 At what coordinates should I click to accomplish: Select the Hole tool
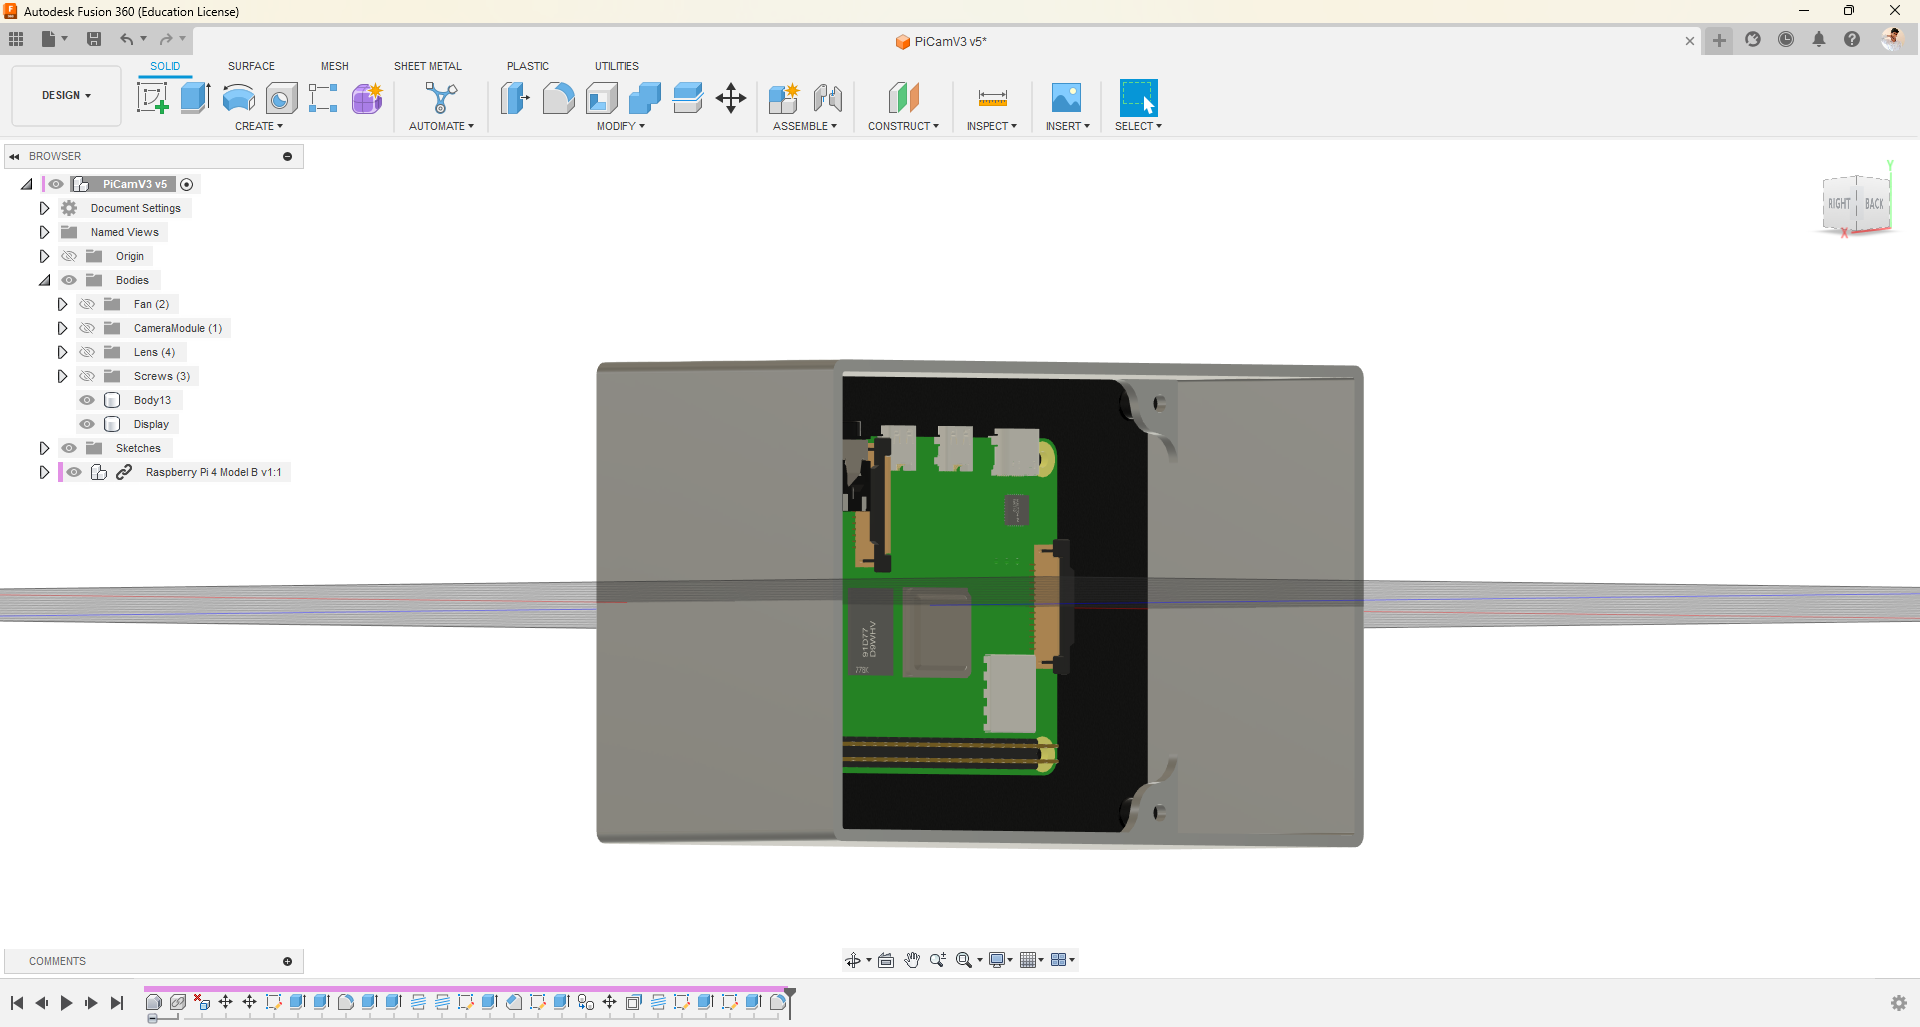[281, 98]
